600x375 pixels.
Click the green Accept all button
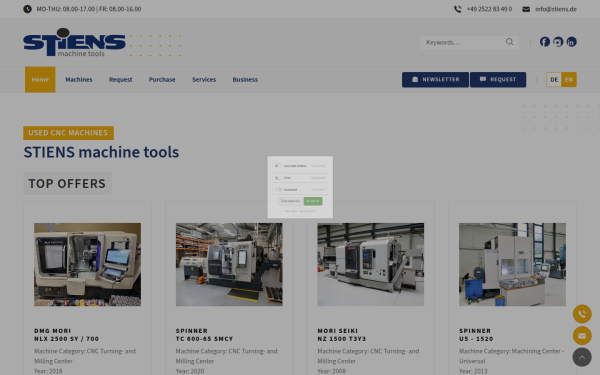[x=313, y=201]
